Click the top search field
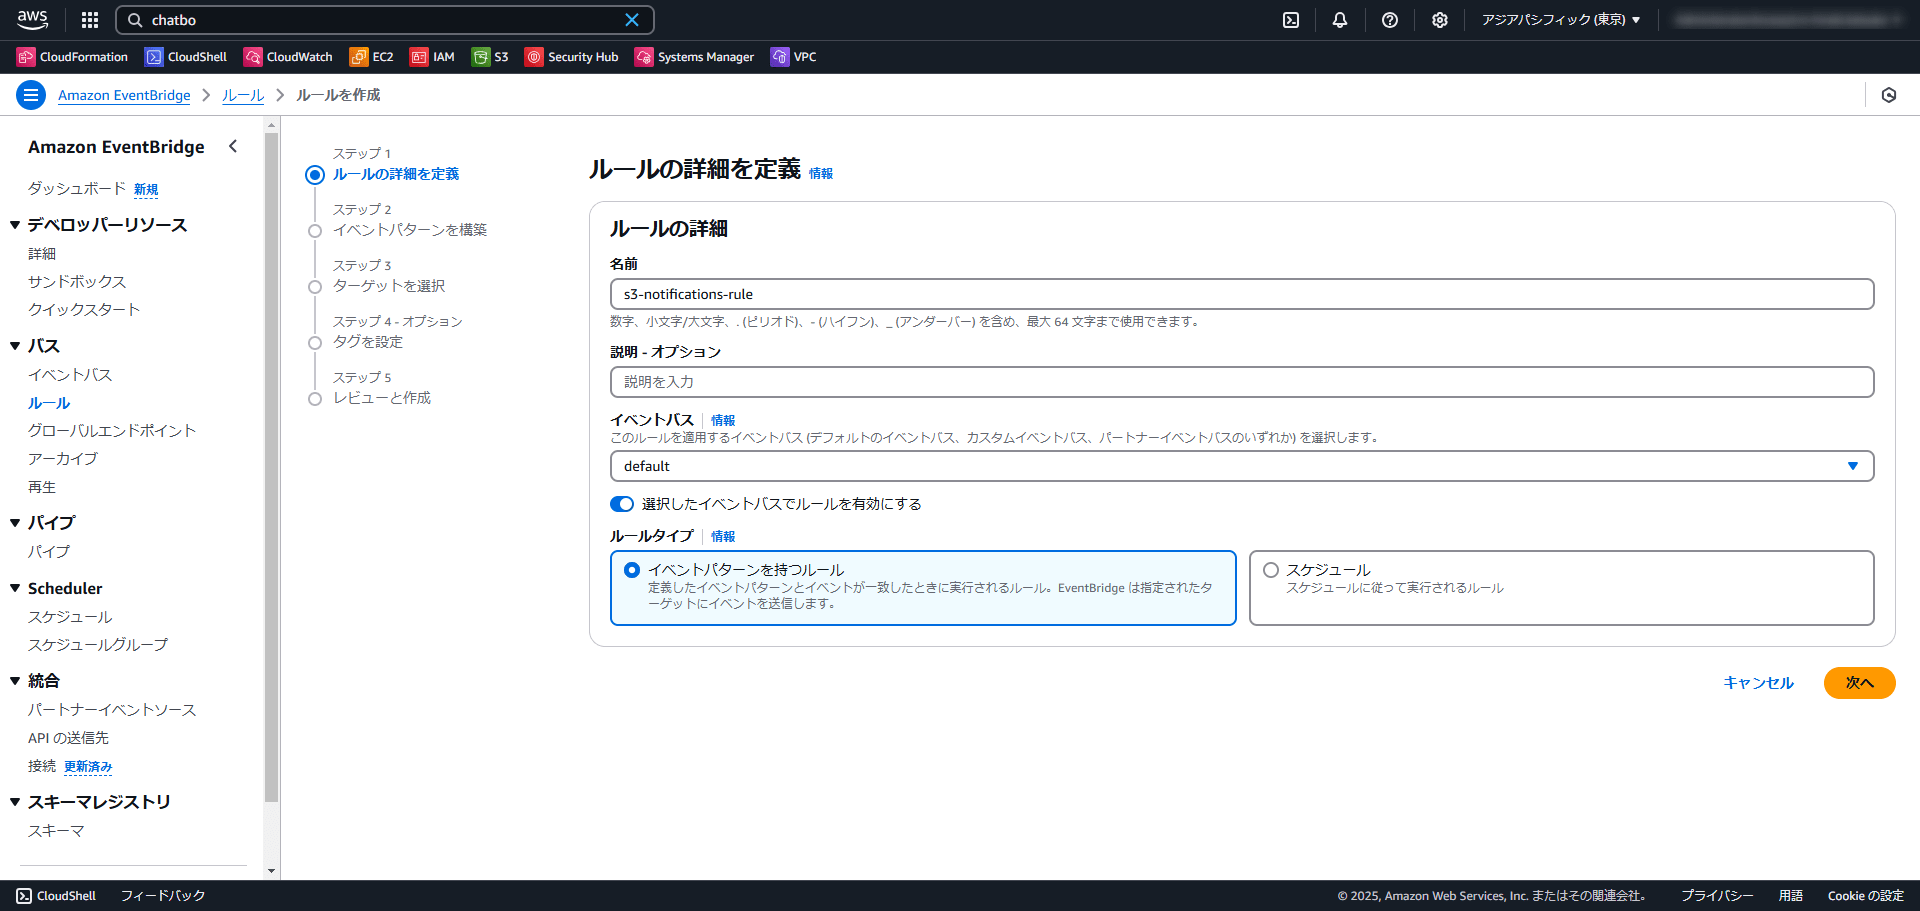This screenshot has height=911, width=1920. (385, 20)
